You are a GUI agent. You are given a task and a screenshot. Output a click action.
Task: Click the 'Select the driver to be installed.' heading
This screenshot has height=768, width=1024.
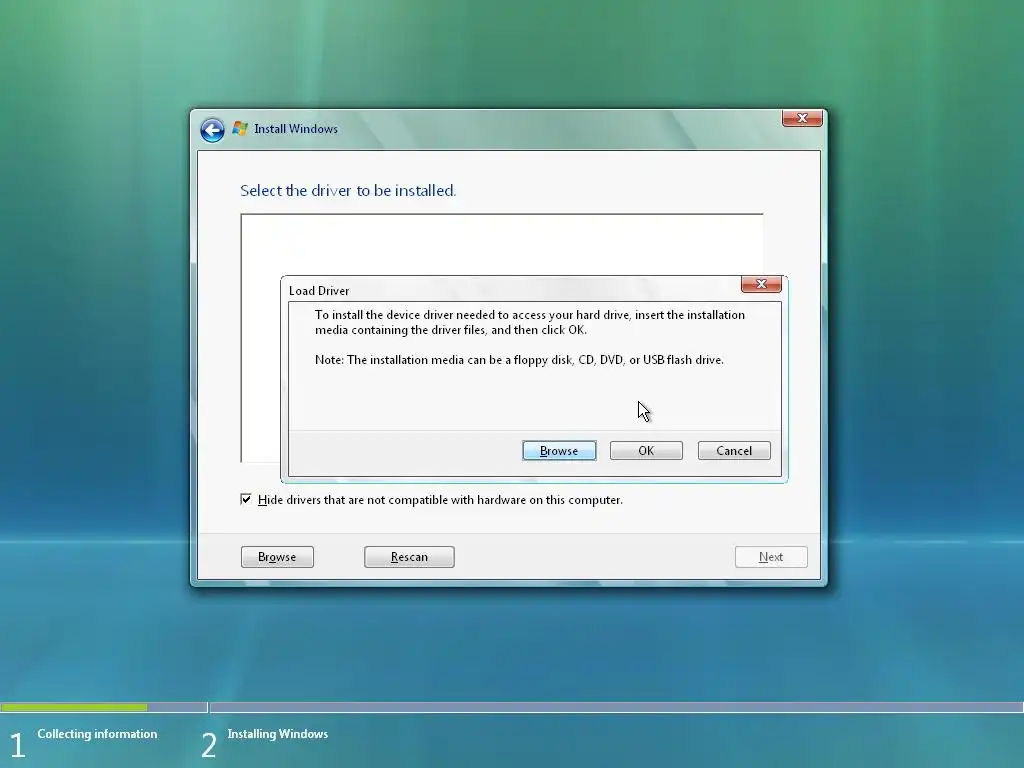[x=348, y=191]
